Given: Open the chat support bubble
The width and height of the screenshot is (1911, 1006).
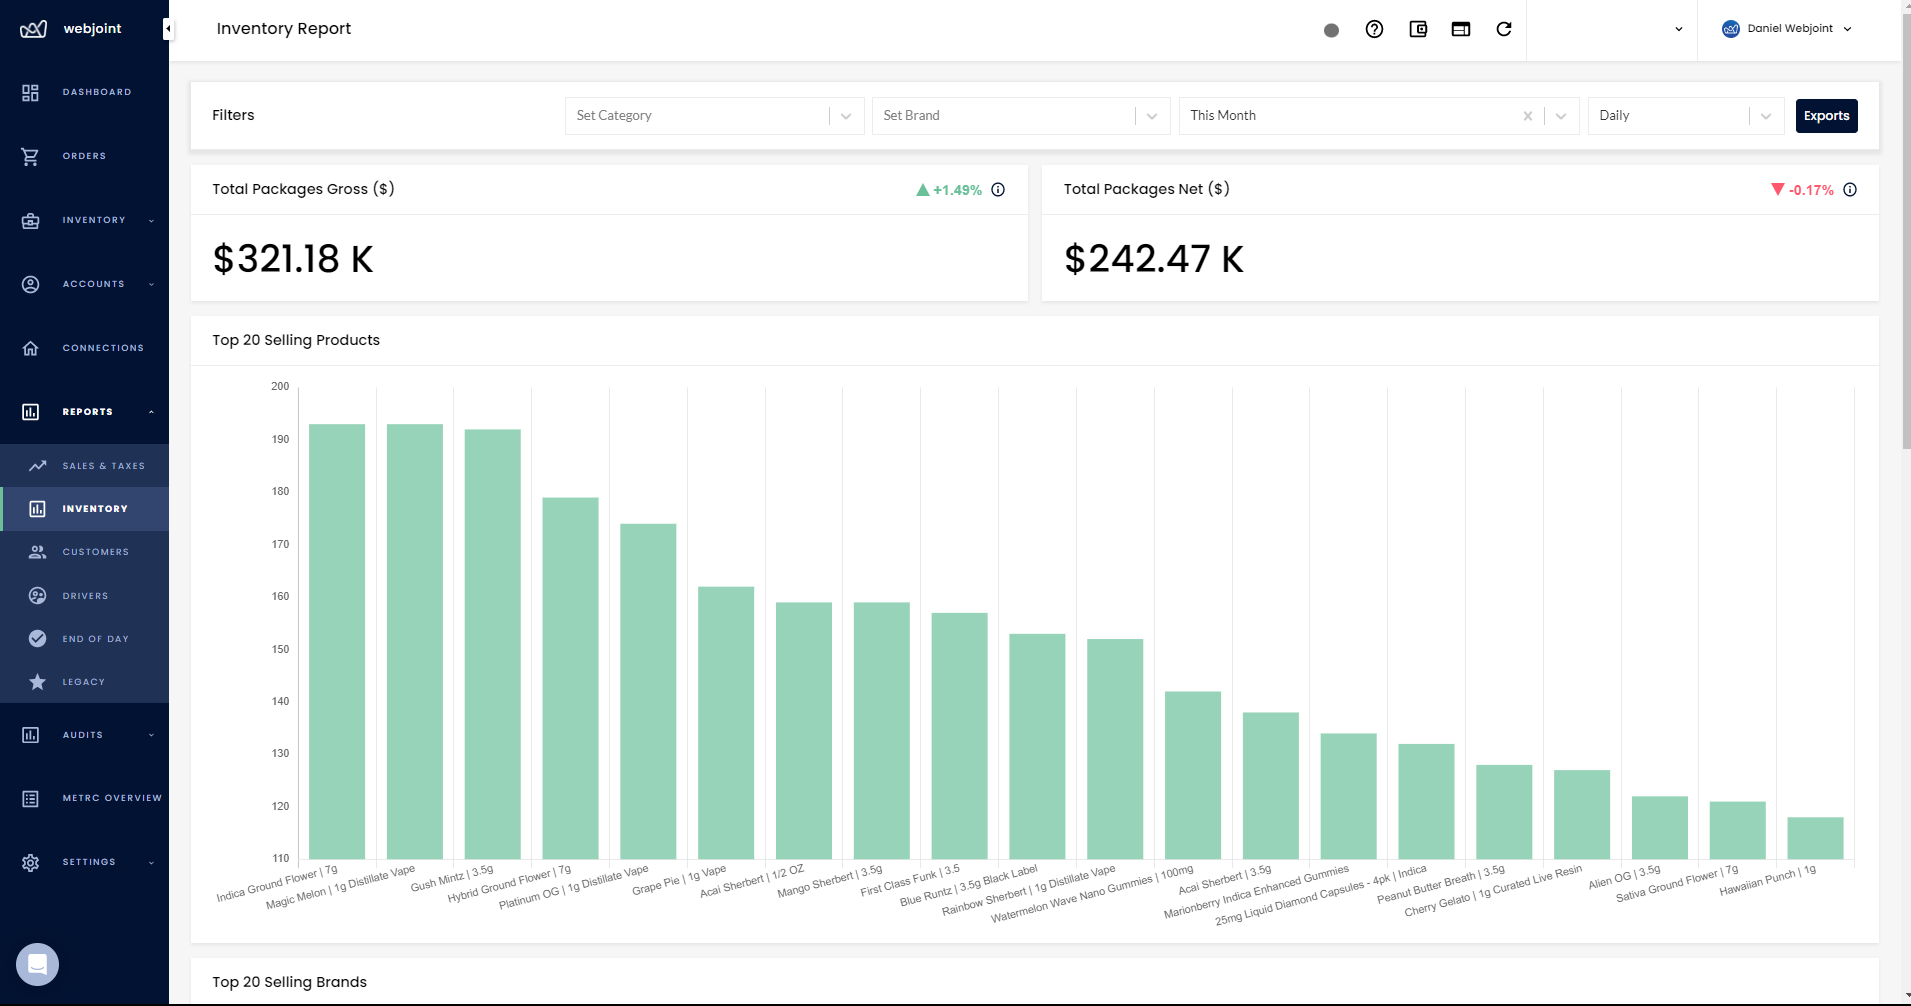Looking at the screenshot, I should click(37, 964).
